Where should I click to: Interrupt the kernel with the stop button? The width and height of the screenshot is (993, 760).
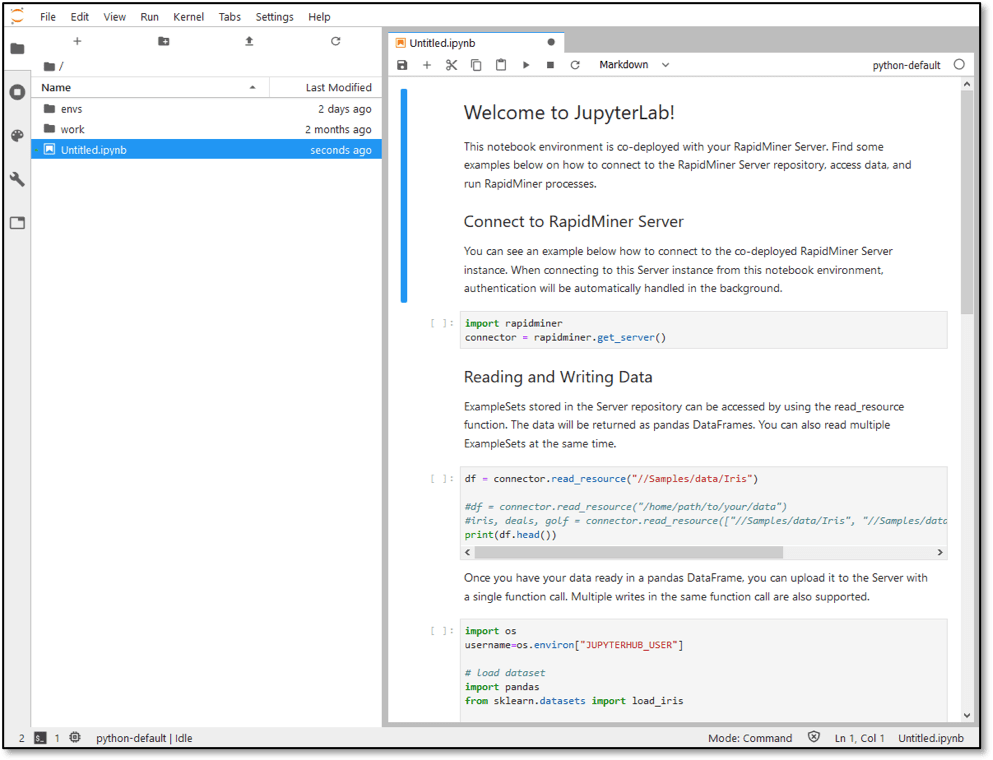pos(550,65)
